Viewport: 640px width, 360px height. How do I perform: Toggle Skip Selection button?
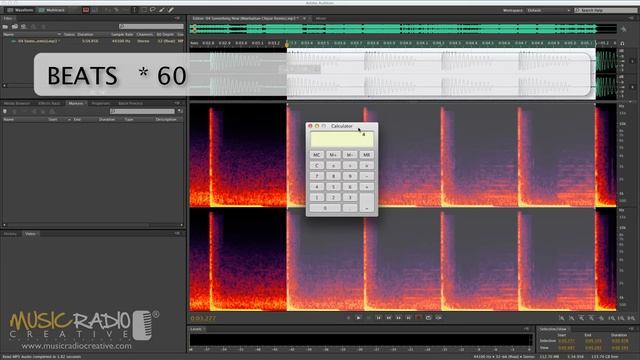tap(438, 318)
